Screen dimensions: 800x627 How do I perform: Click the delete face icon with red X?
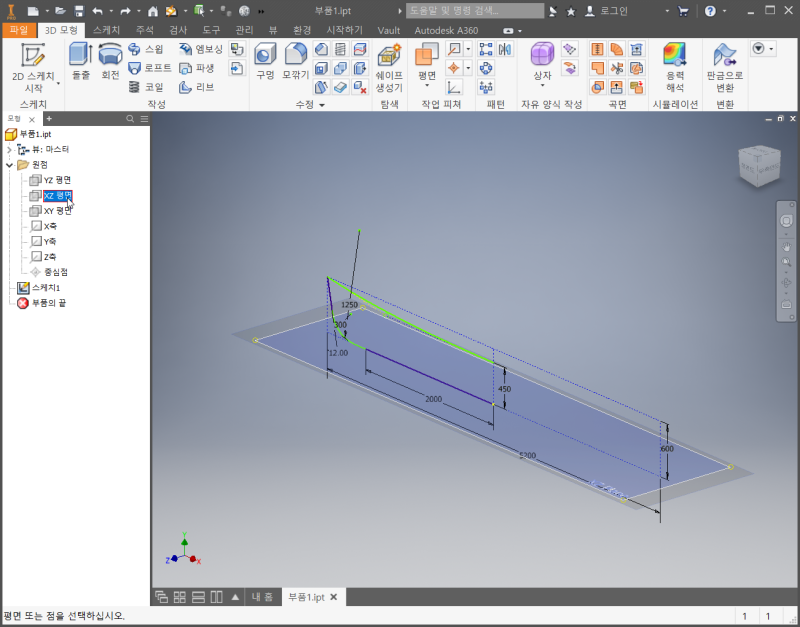[360, 87]
